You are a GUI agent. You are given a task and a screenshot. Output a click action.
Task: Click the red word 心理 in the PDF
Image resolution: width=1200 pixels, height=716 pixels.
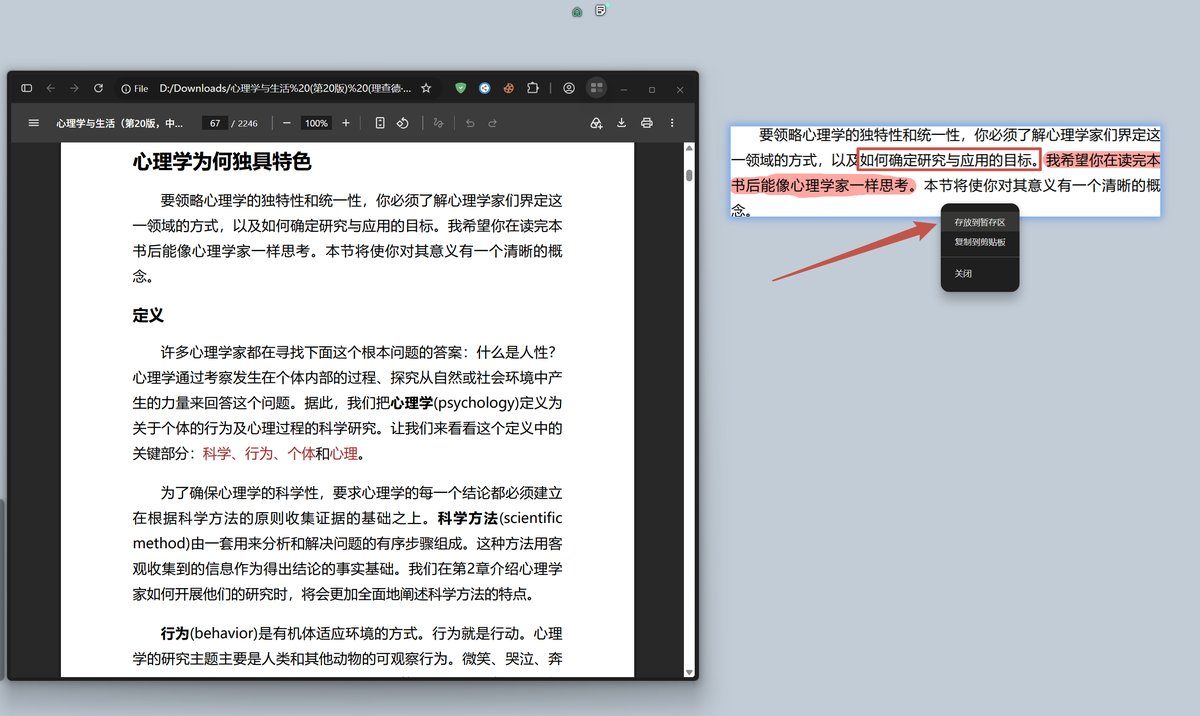pos(344,454)
